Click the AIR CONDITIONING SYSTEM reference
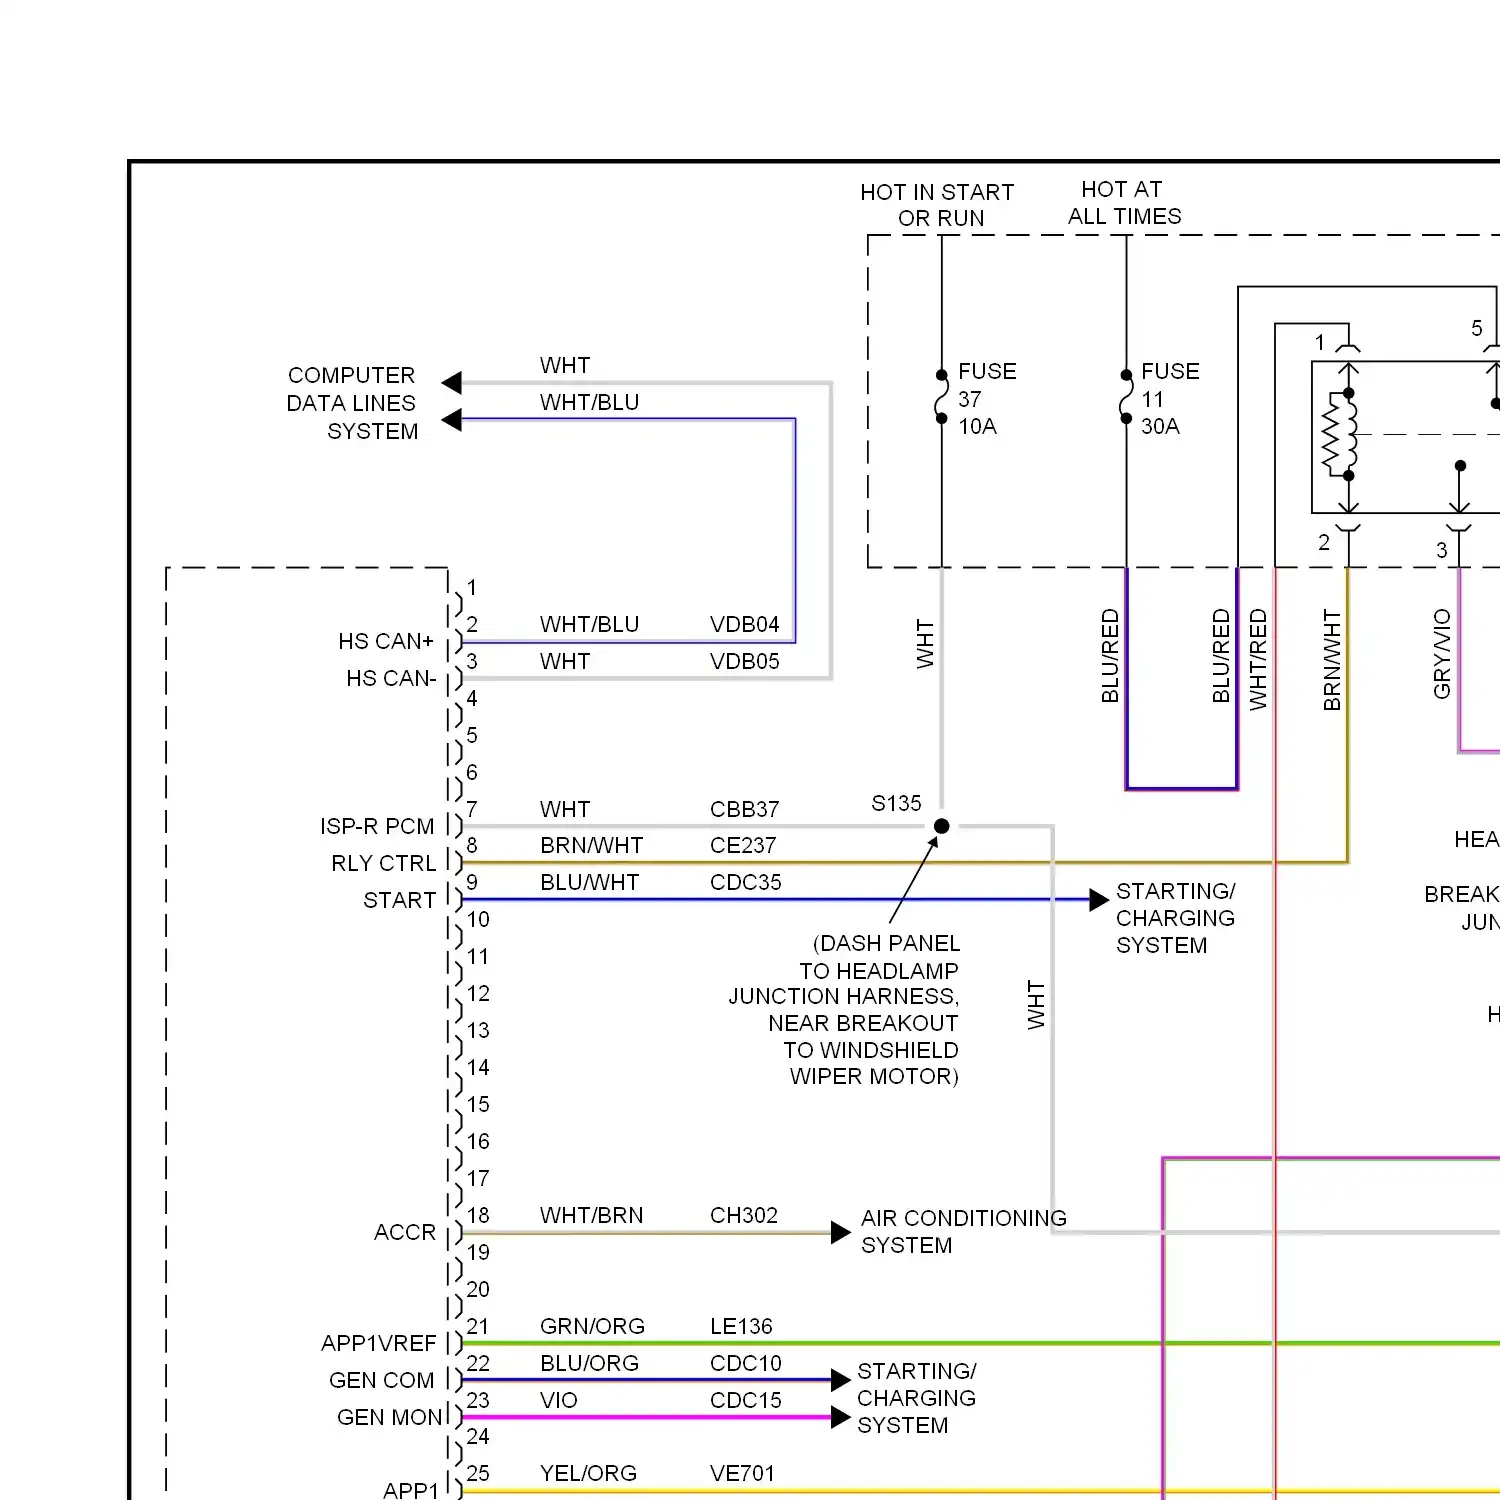Viewport: 1500px width, 1500px height. coord(963,1231)
